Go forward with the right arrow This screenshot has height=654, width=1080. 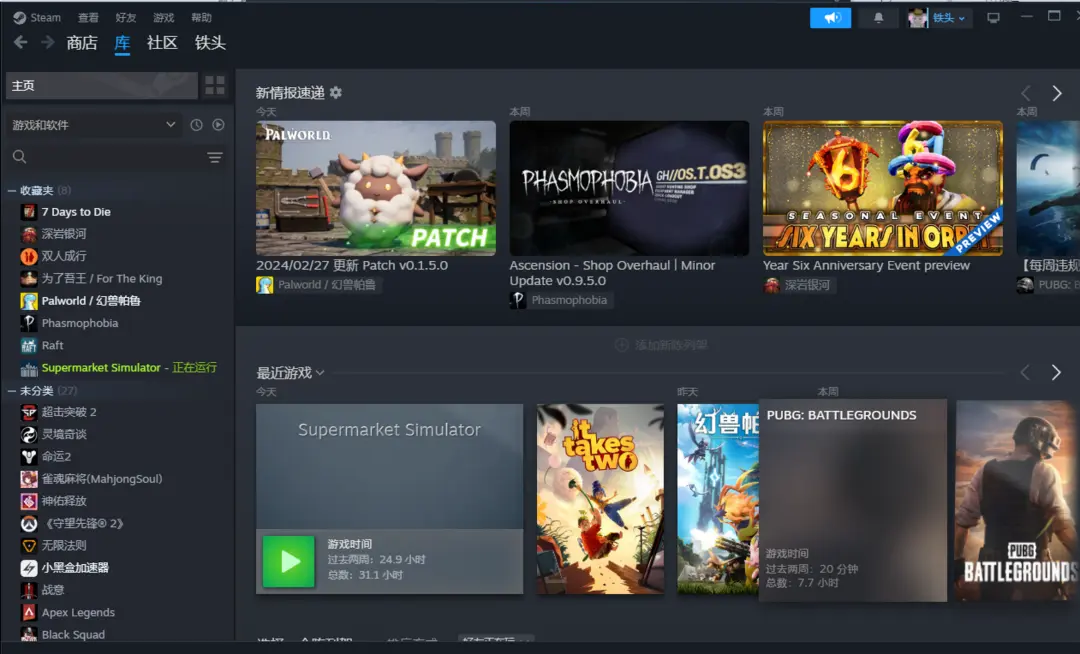coord(48,43)
